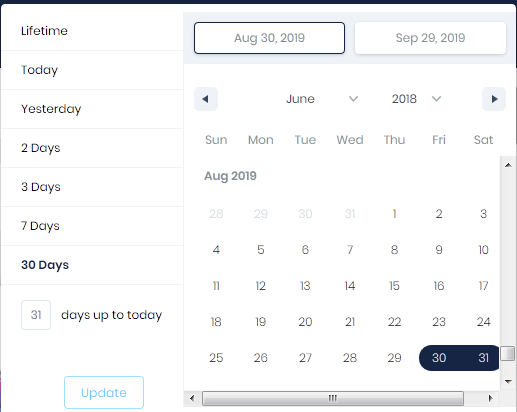Image resolution: width=517 pixels, height=412 pixels.
Task: Click the calendar scroll-down arrow
Action: point(508,381)
